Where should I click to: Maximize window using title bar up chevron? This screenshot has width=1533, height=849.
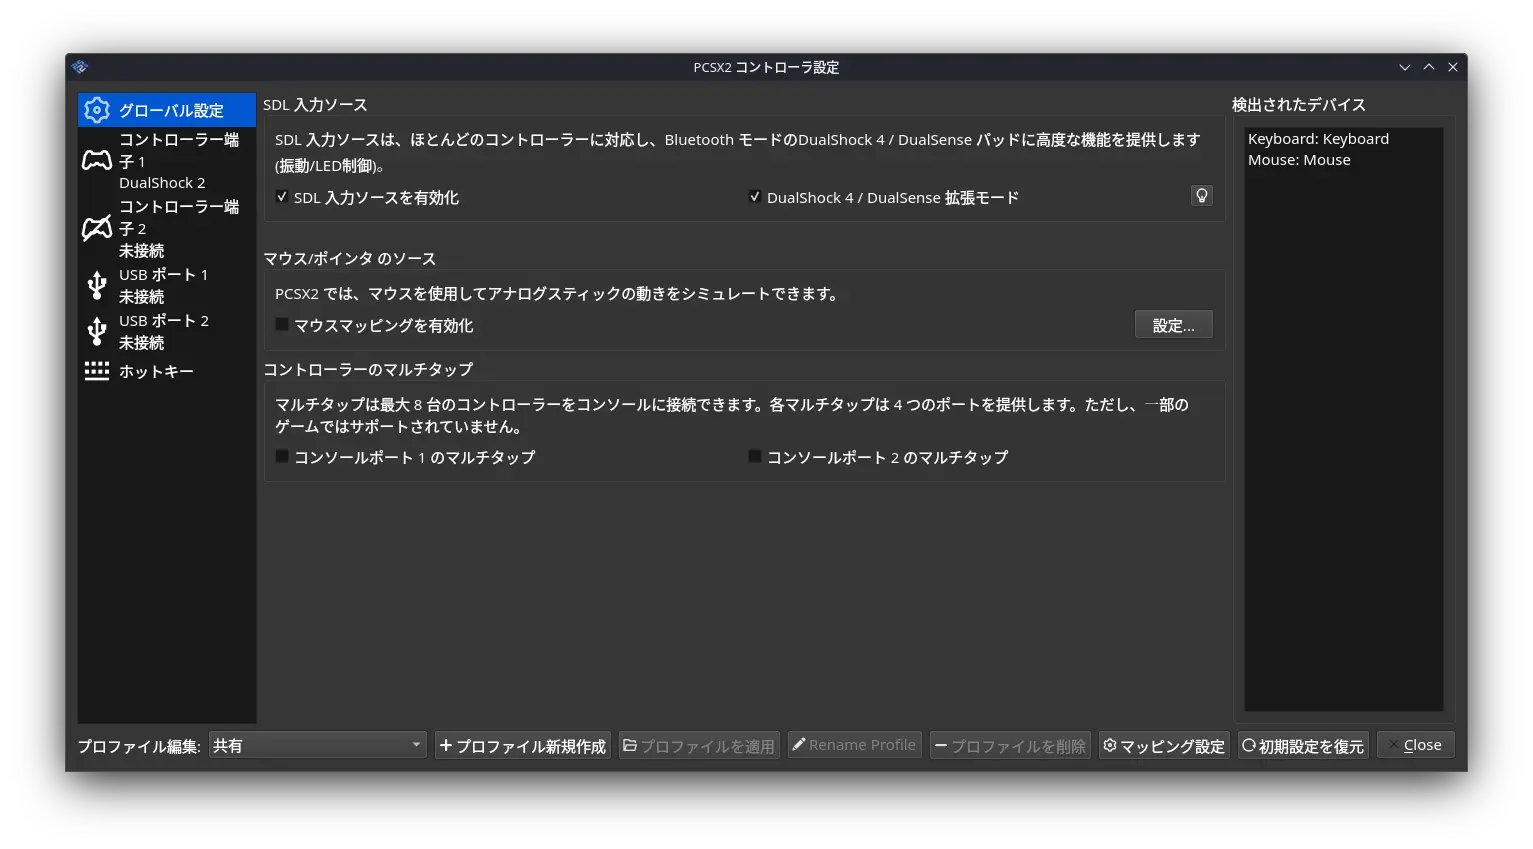(1429, 67)
